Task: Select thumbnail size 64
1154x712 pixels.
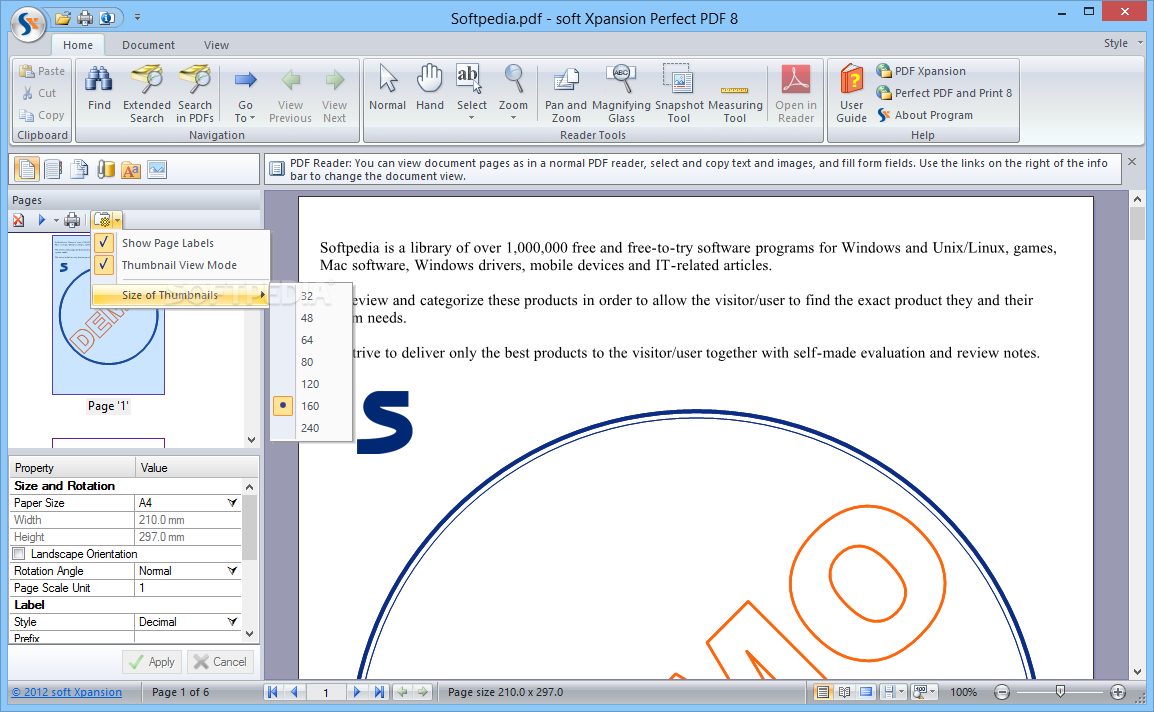Action: (x=311, y=340)
